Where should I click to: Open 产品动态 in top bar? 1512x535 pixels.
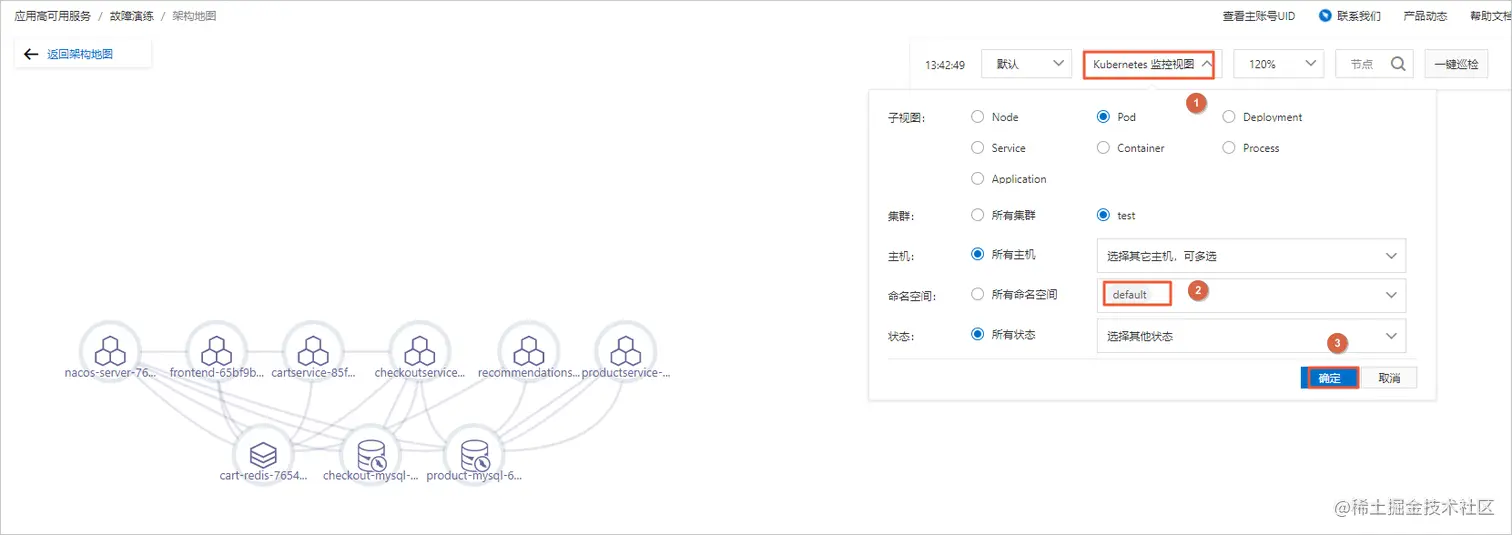[x=1425, y=16]
